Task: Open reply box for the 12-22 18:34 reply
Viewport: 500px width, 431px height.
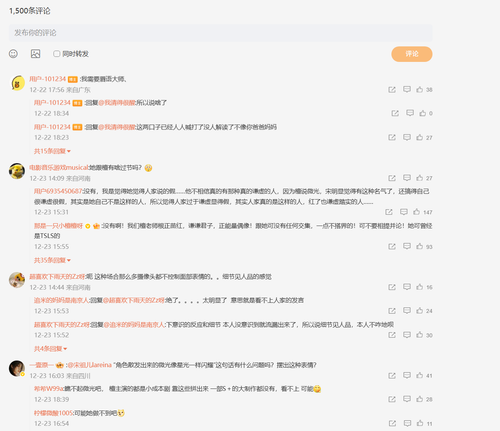Action: pos(410,113)
